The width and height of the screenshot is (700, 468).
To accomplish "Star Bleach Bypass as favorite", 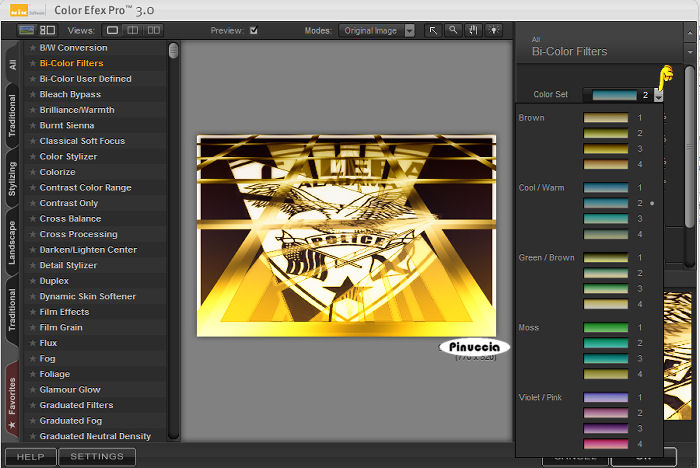I will [x=33, y=94].
